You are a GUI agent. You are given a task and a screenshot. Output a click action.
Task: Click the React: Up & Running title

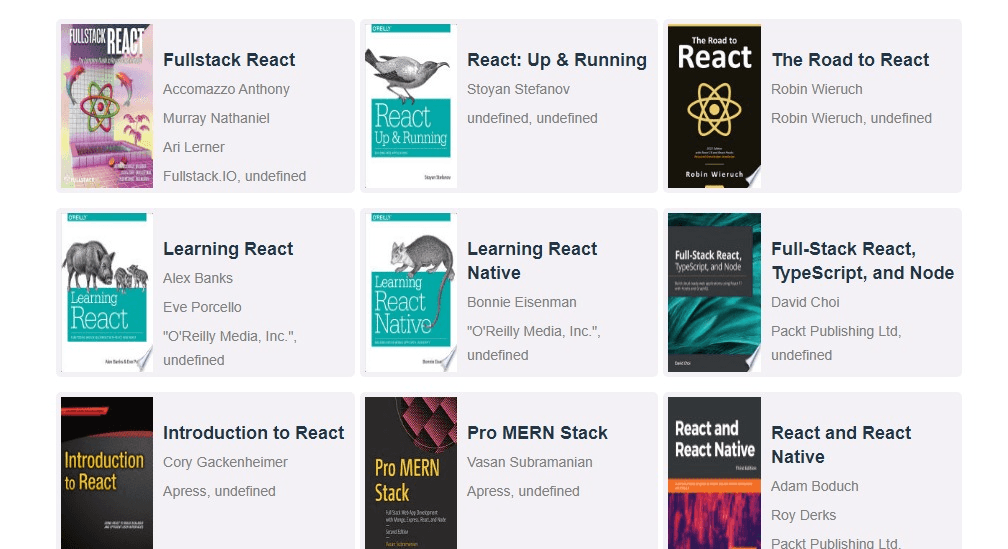tap(557, 60)
